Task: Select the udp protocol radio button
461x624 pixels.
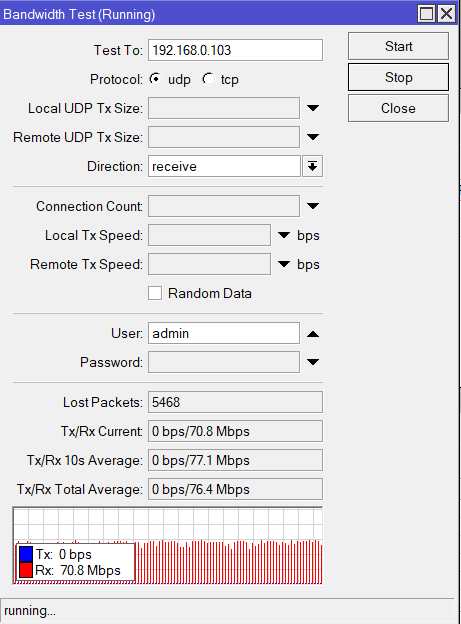Action: click(156, 79)
